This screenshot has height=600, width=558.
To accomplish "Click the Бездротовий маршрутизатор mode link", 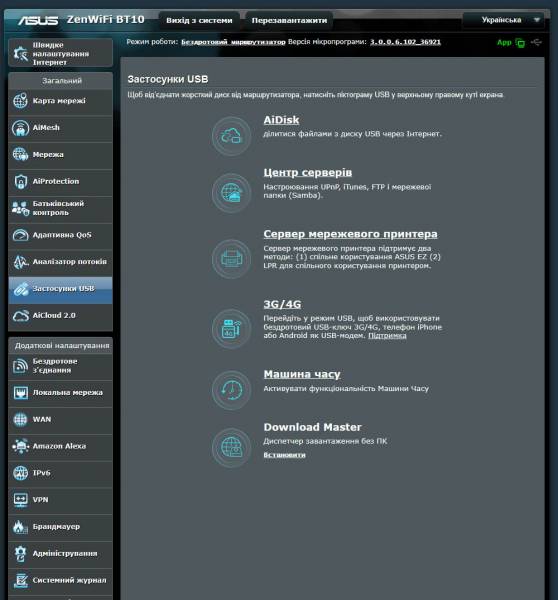I will tap(233, 42).
